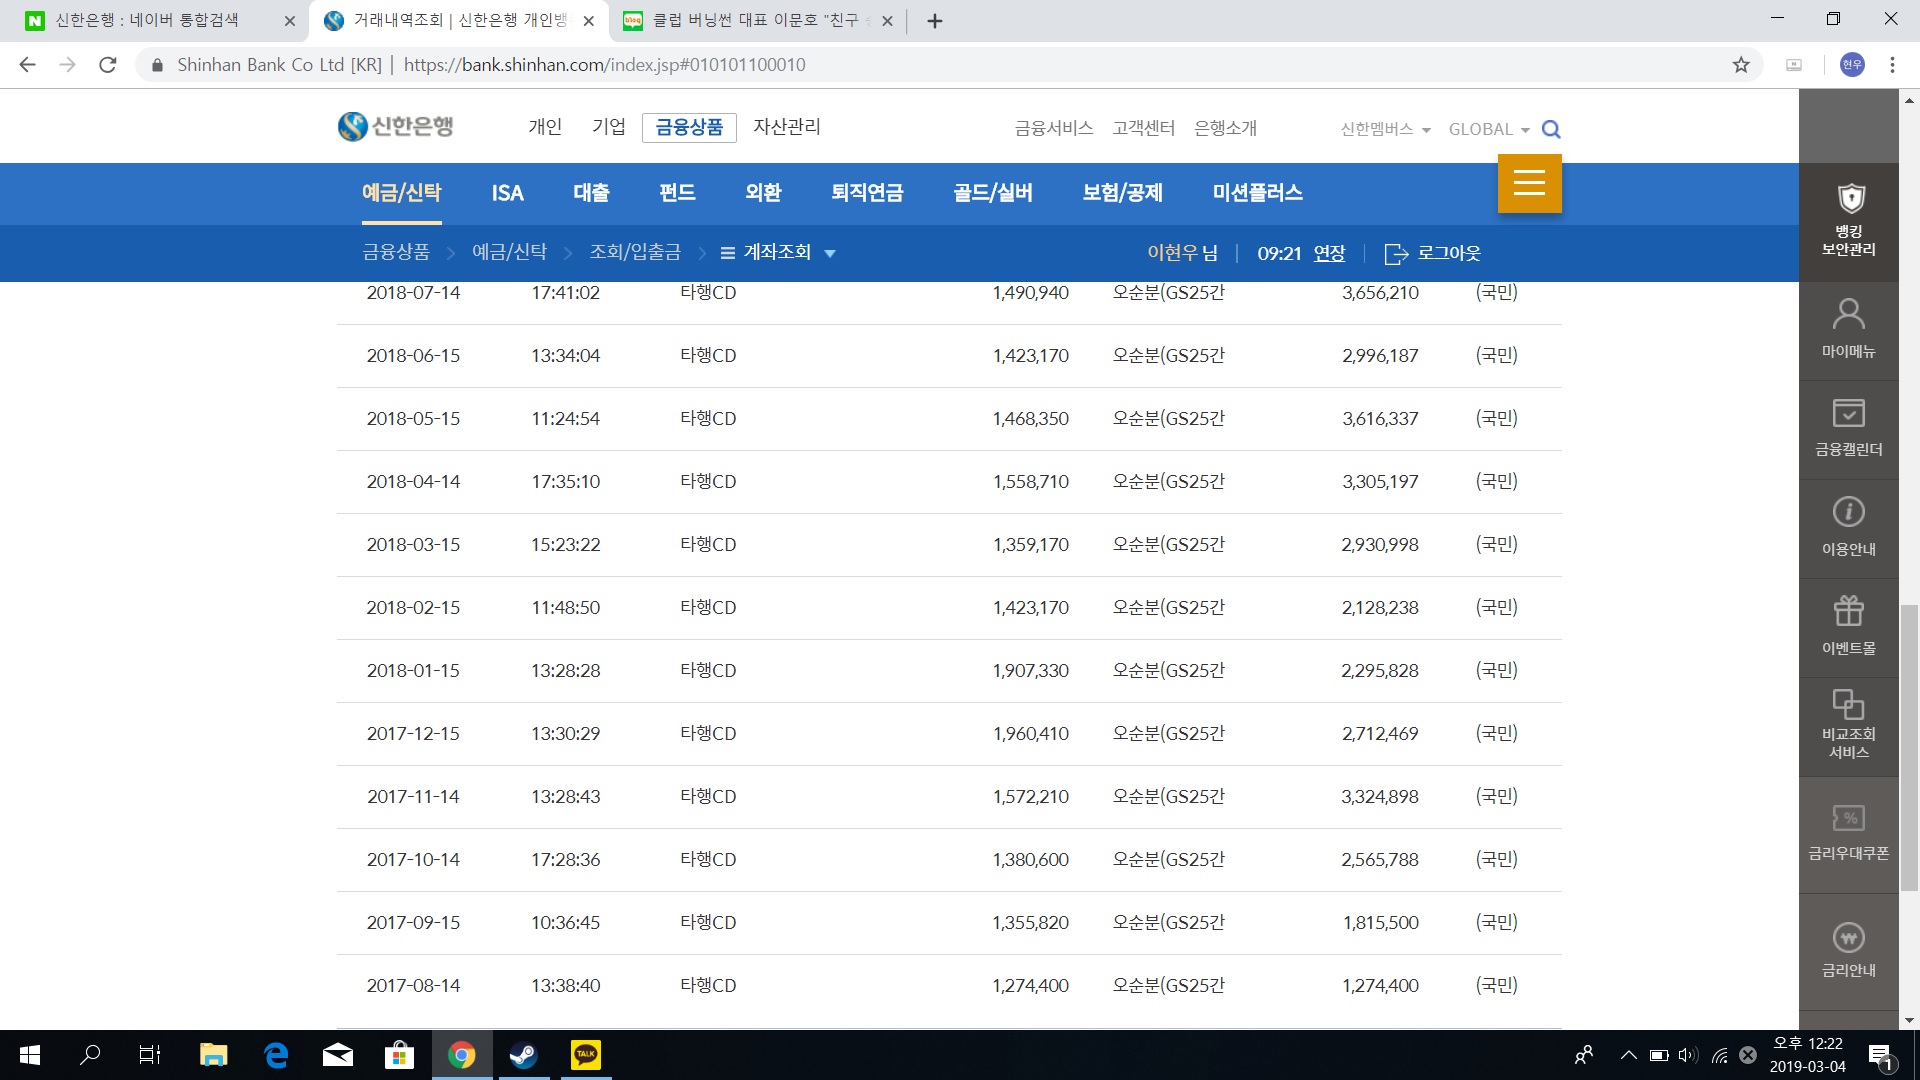Click the taskbar clock showing 오후 12:22

(1808, 1055)
